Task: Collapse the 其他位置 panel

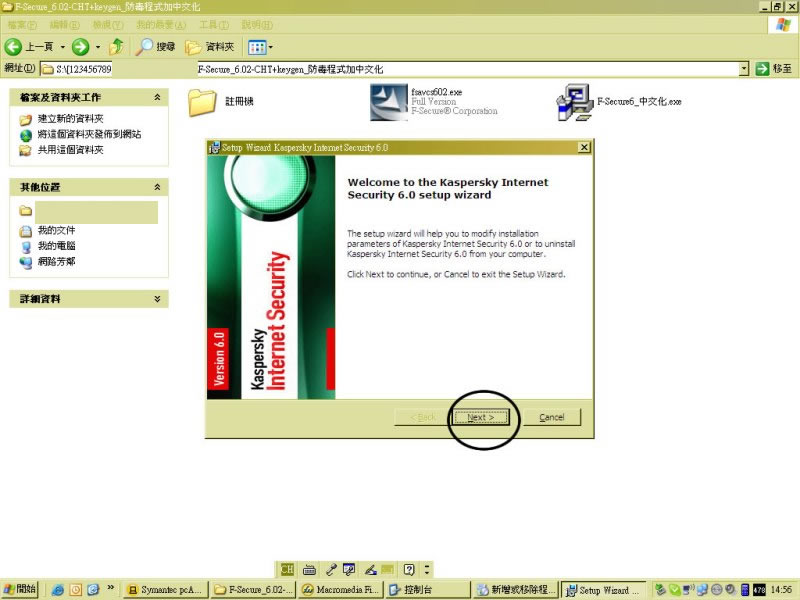Action: click(x=157, y=187)
